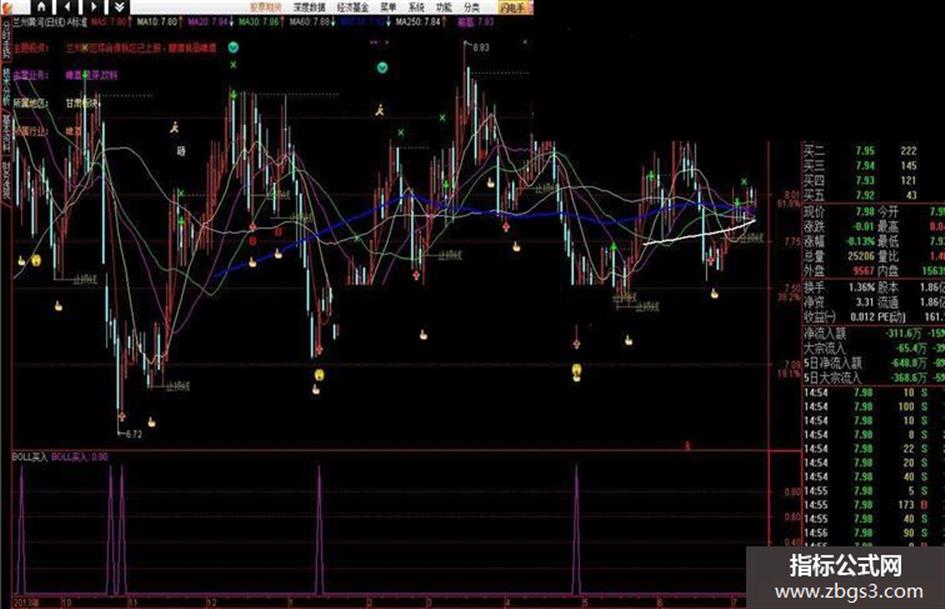Image resolution: width=945 pixels, height=609 pixels.
Task: Open the 系统 menu
Action: 416,7
